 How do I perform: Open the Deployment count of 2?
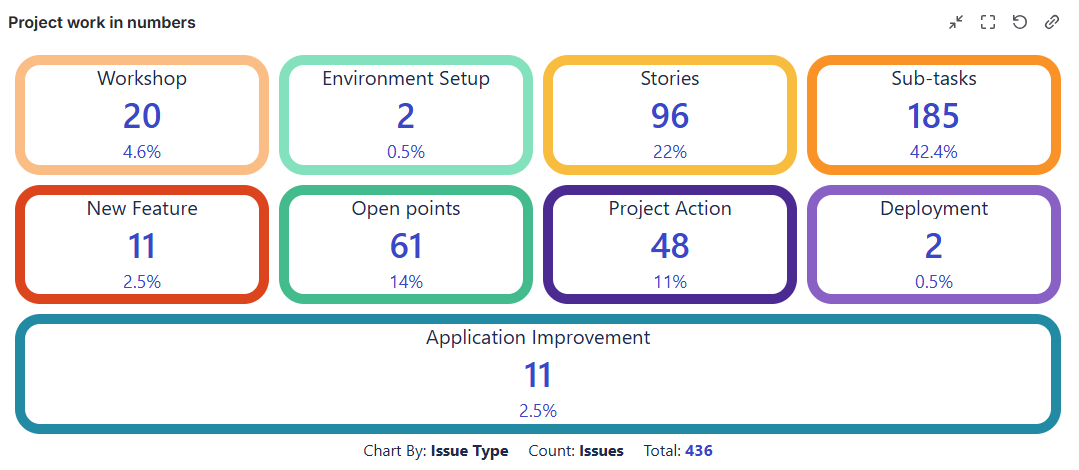933,246
